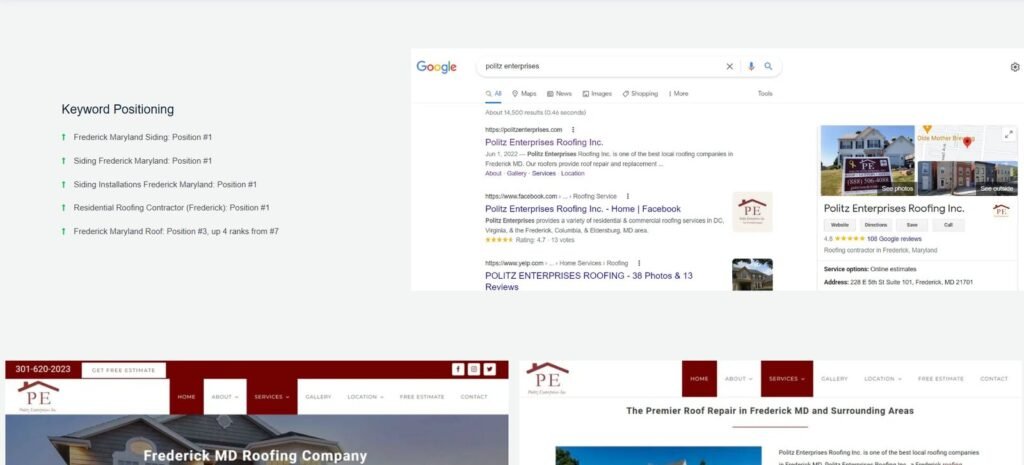
Task: Click the blue magnifier search icon
Action: (x=768, y=66)
